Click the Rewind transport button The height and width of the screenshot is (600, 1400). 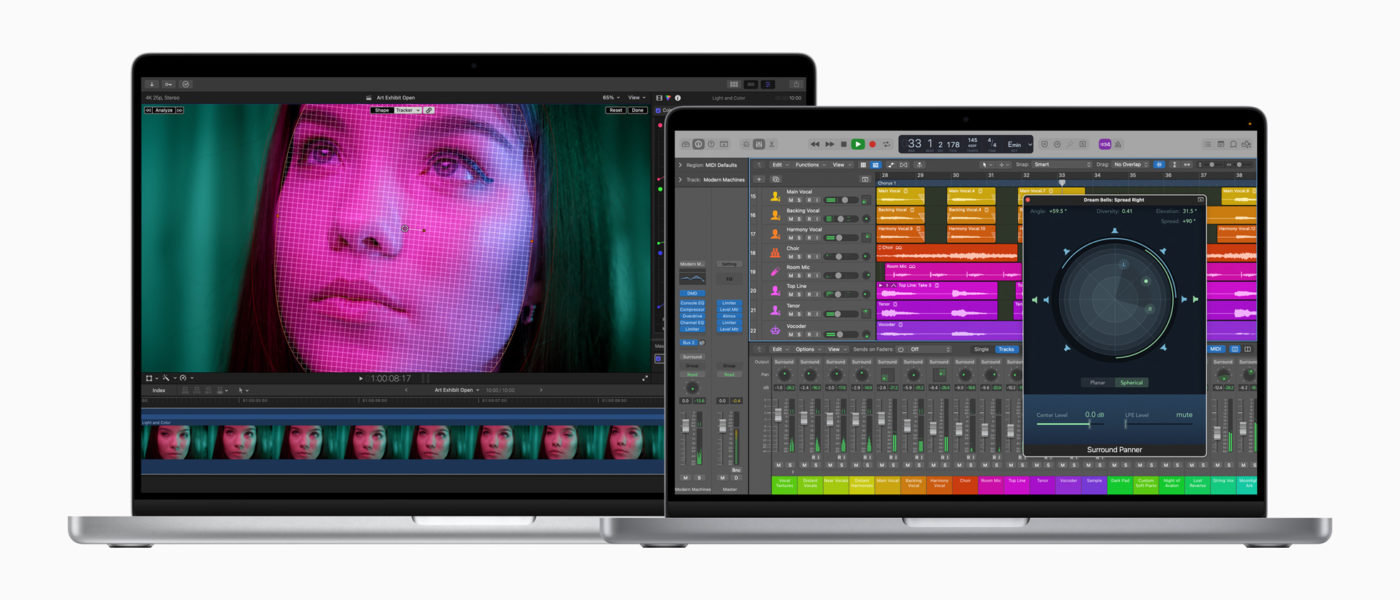click(x=815, y=144)
